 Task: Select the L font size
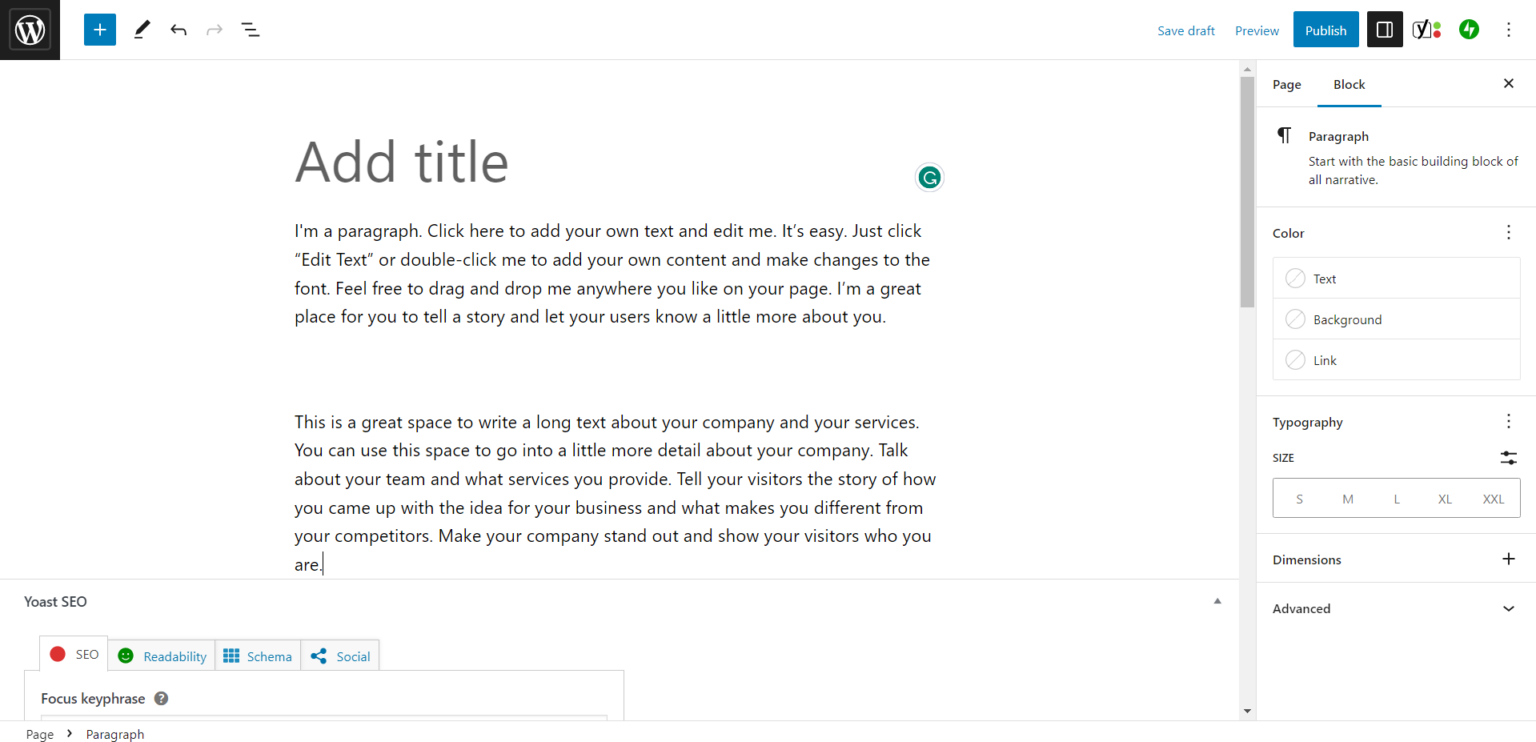tap(1396, 498)
